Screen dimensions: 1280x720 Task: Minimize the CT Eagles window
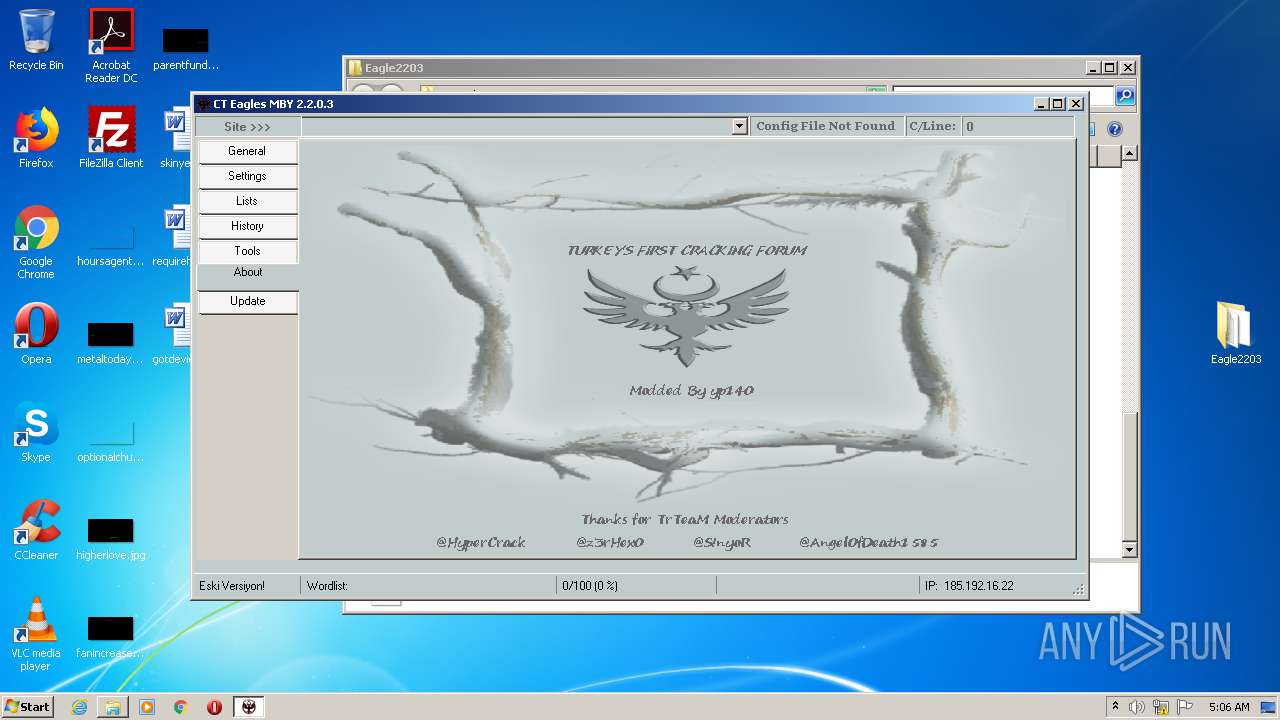1041,104
